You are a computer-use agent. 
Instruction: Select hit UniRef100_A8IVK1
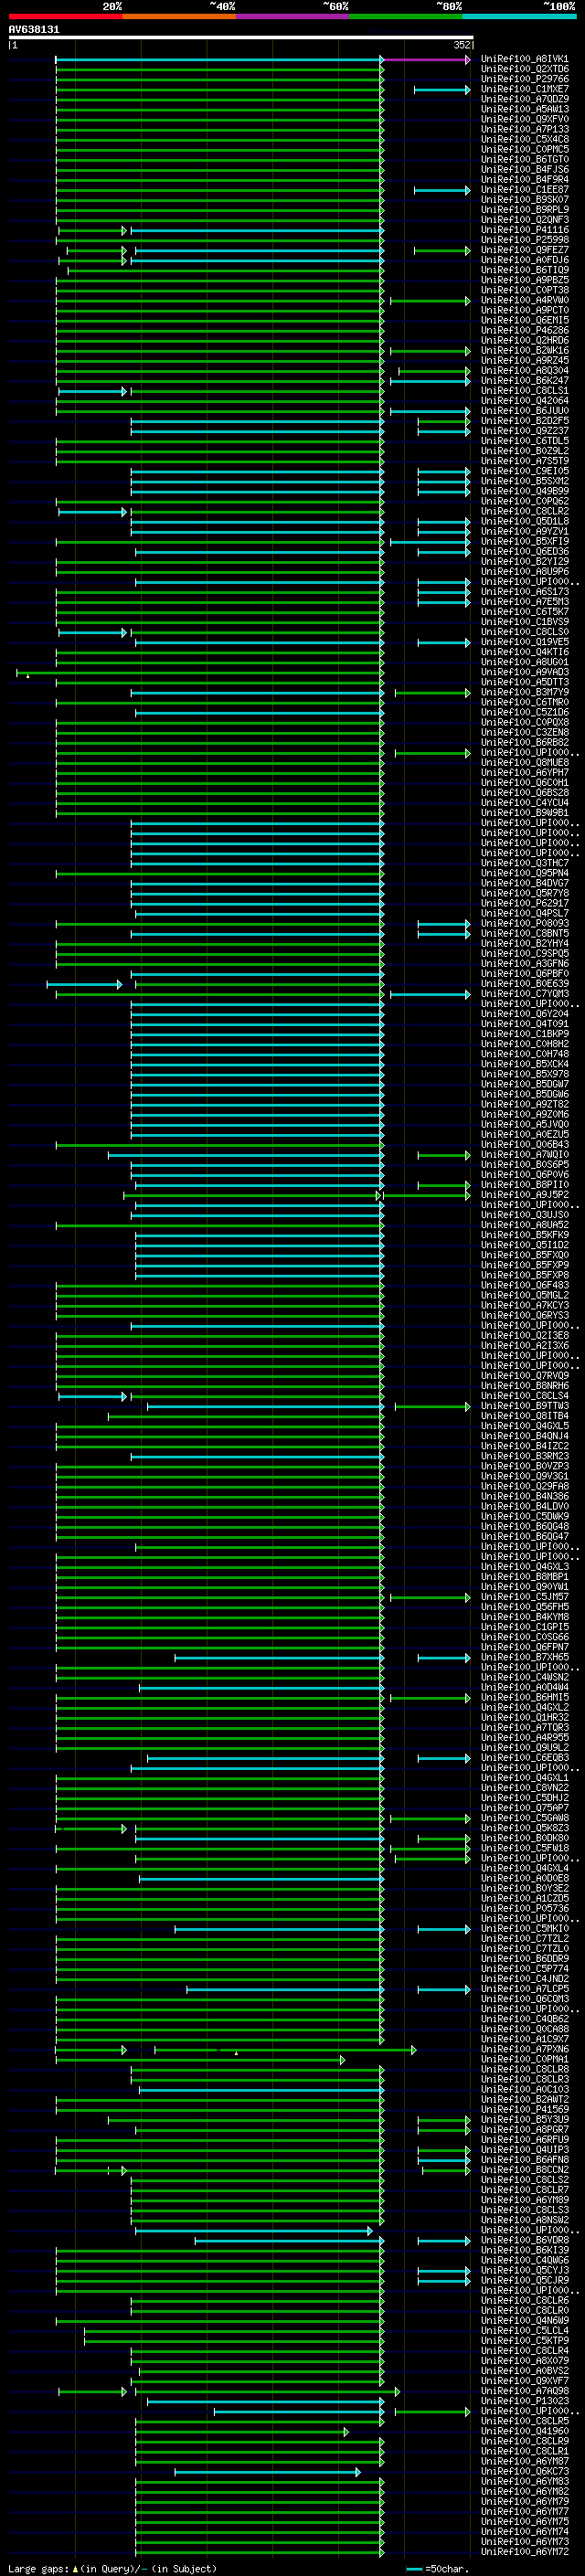click(525, 60)
